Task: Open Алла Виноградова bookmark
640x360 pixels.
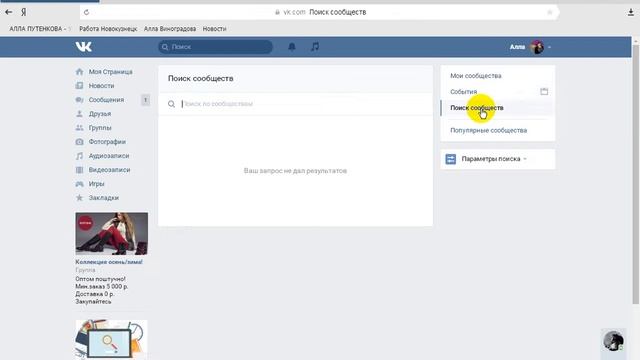Action: point(170,29)
